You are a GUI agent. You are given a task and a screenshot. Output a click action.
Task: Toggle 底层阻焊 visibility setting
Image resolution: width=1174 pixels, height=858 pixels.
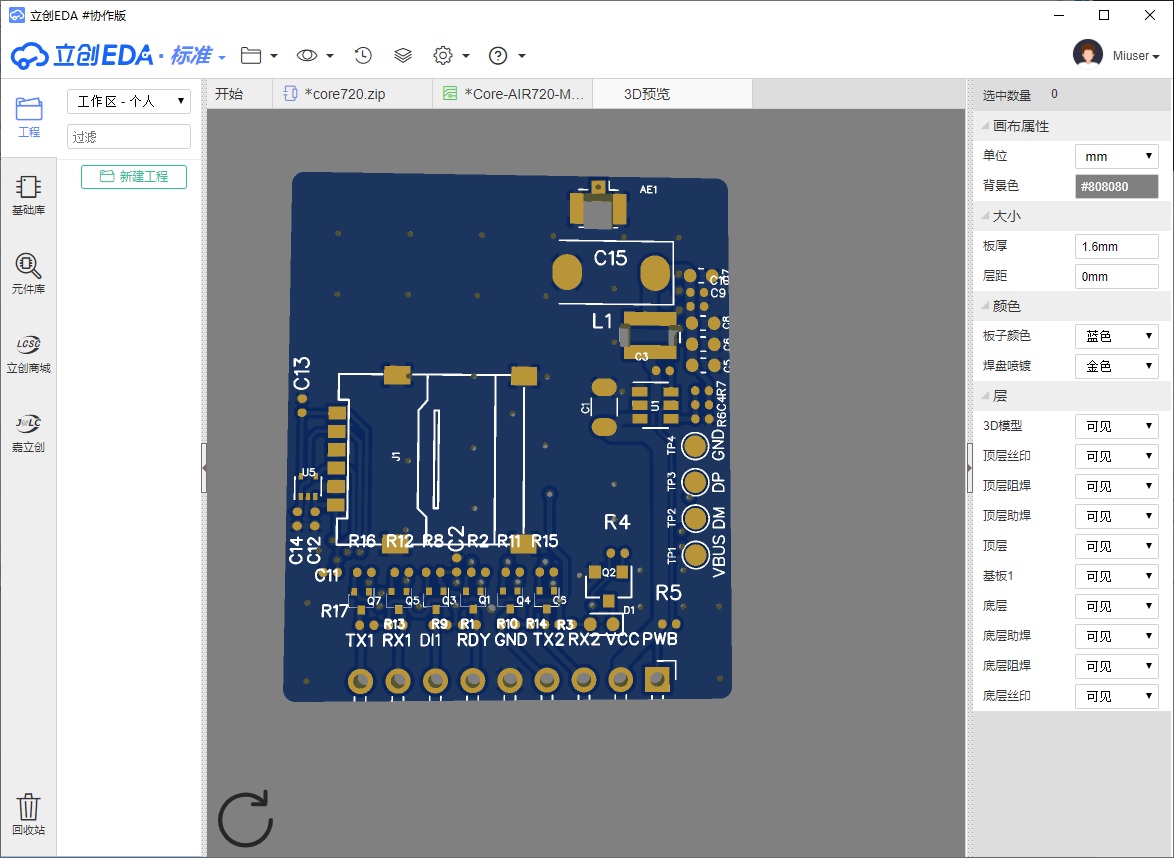point(1116,666)
